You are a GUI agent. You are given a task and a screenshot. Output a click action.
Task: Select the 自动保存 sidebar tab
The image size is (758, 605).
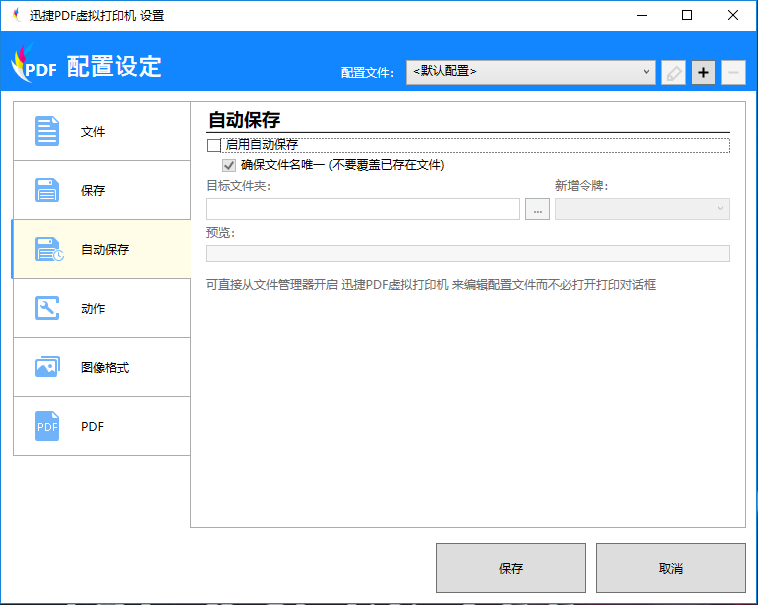(x=102, y=249)
